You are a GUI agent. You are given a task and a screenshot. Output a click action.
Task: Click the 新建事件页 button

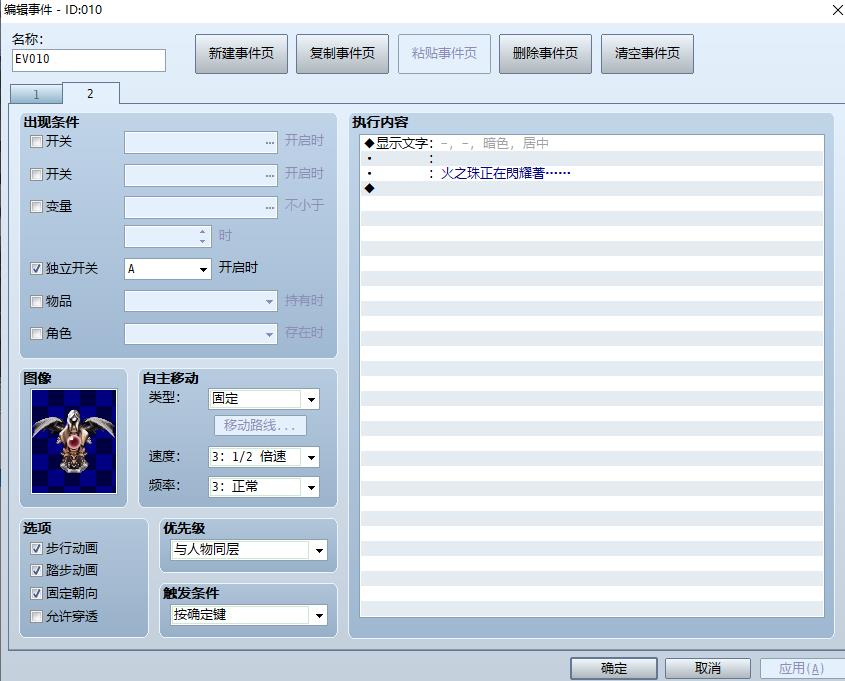click(241, 53)
